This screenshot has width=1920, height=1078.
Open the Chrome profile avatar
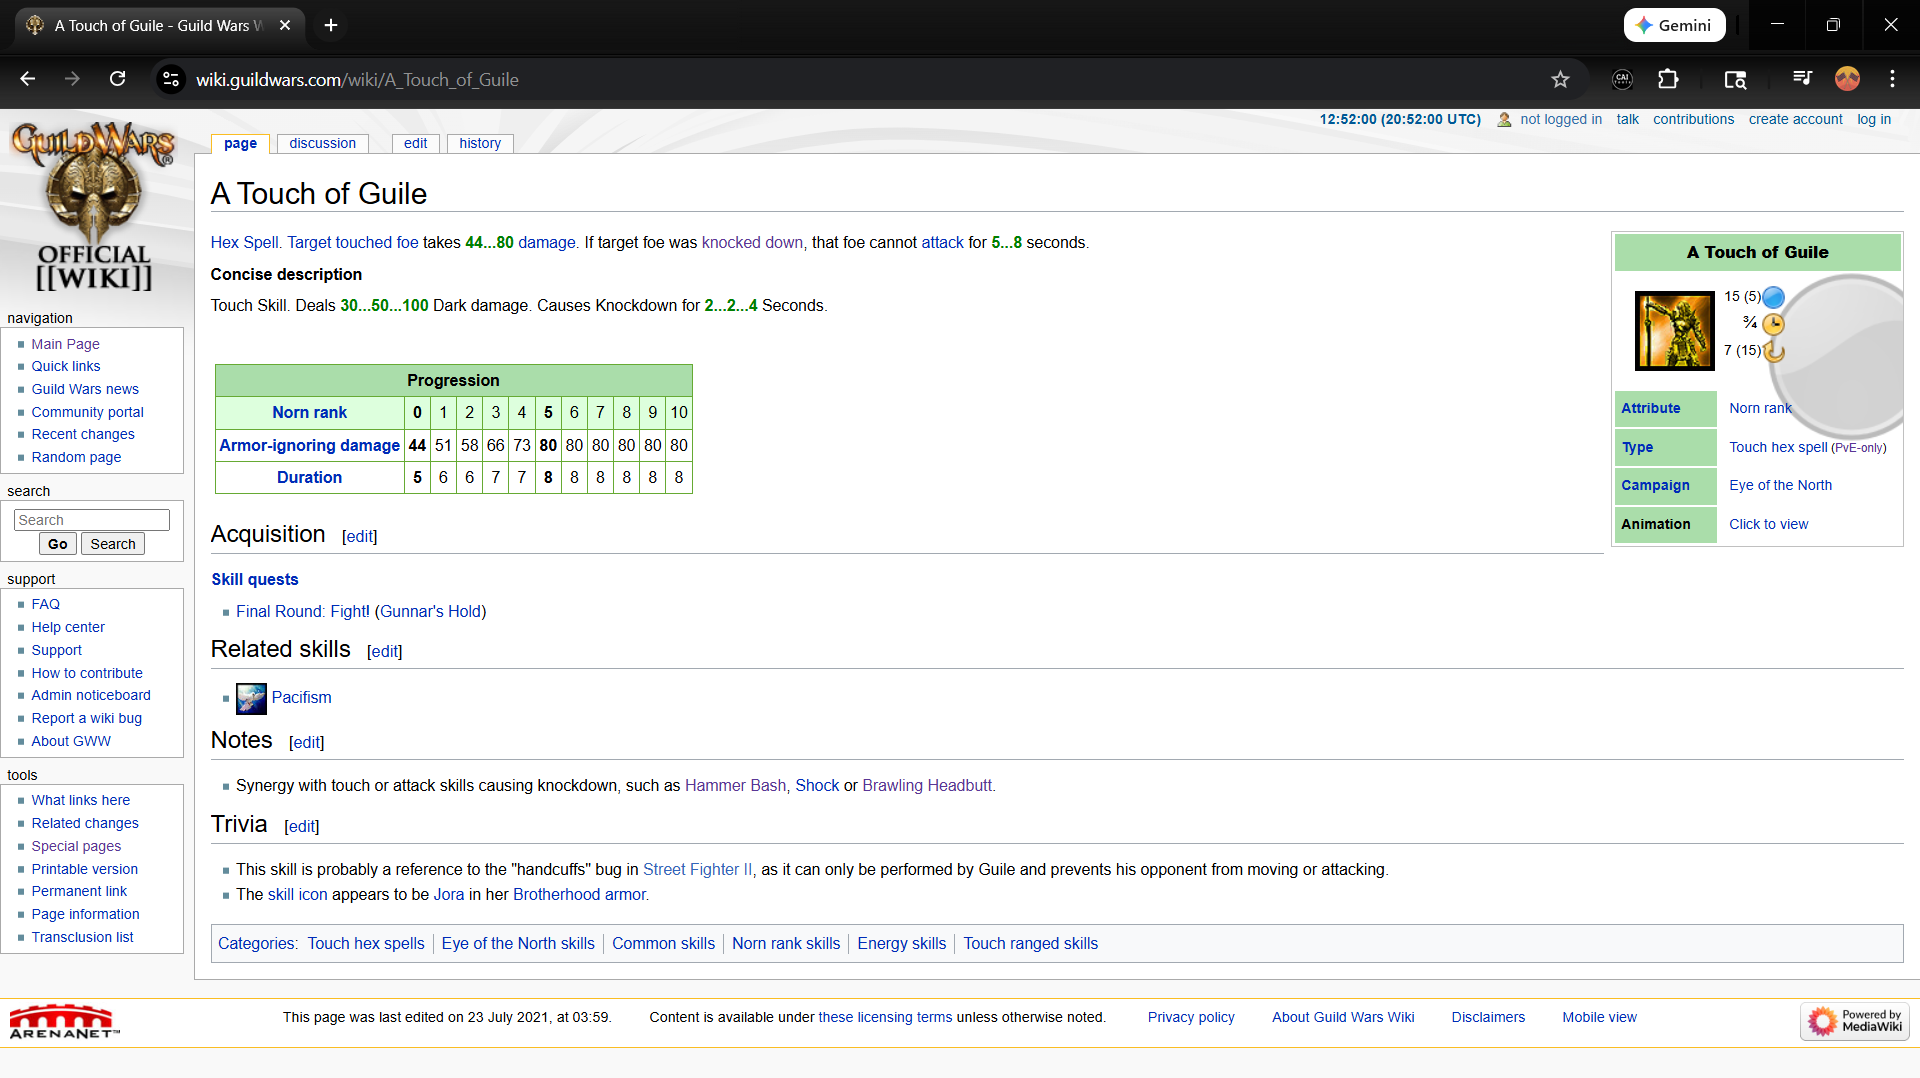pyautogui.click(x=1847, y=79)
